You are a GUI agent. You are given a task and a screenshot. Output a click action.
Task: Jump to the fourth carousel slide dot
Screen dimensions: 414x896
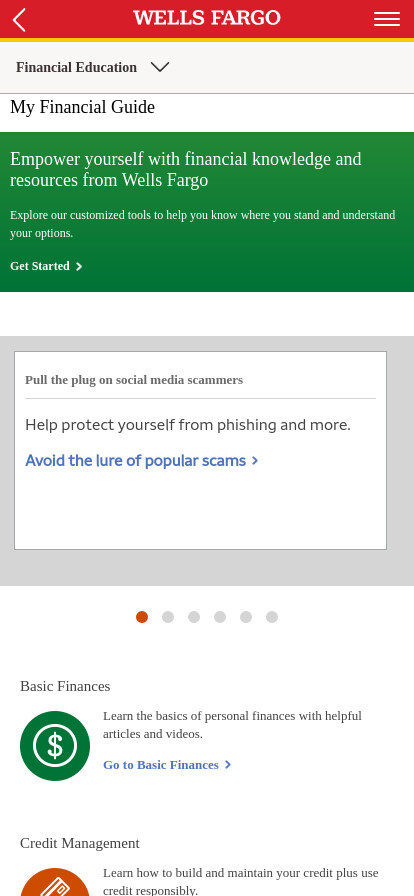pyautogui.click(x=220, y=617)
